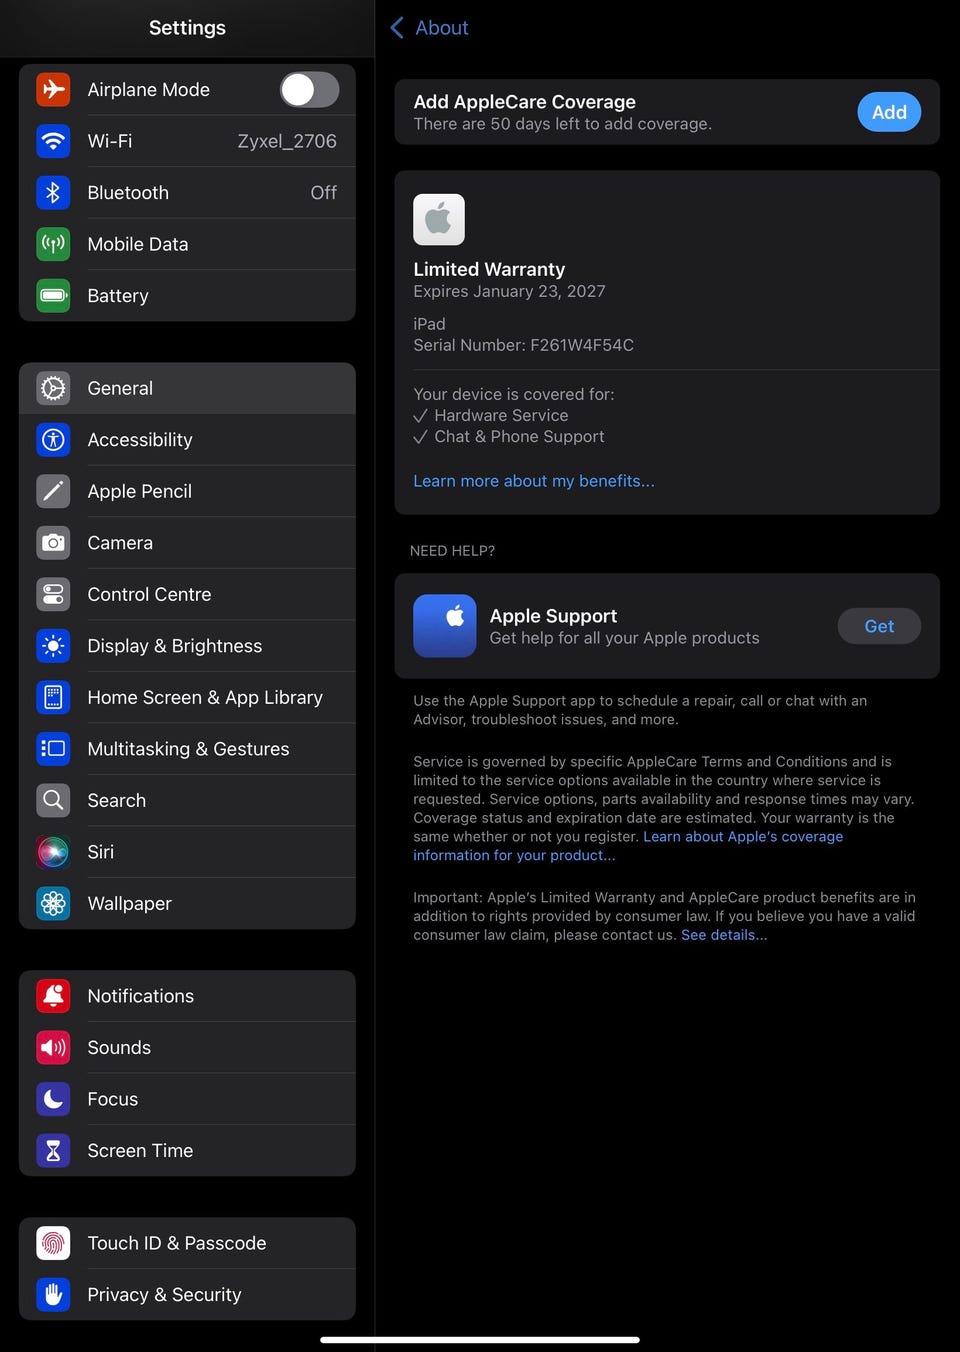Tap the About back label
The height and width of the screenshot is (1352, 960).
coord(442,28)
